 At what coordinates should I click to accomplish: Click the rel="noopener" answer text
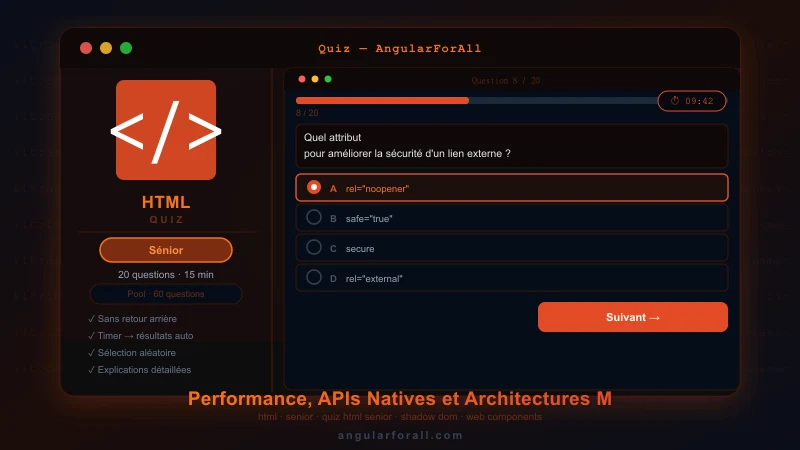(377, 189)
